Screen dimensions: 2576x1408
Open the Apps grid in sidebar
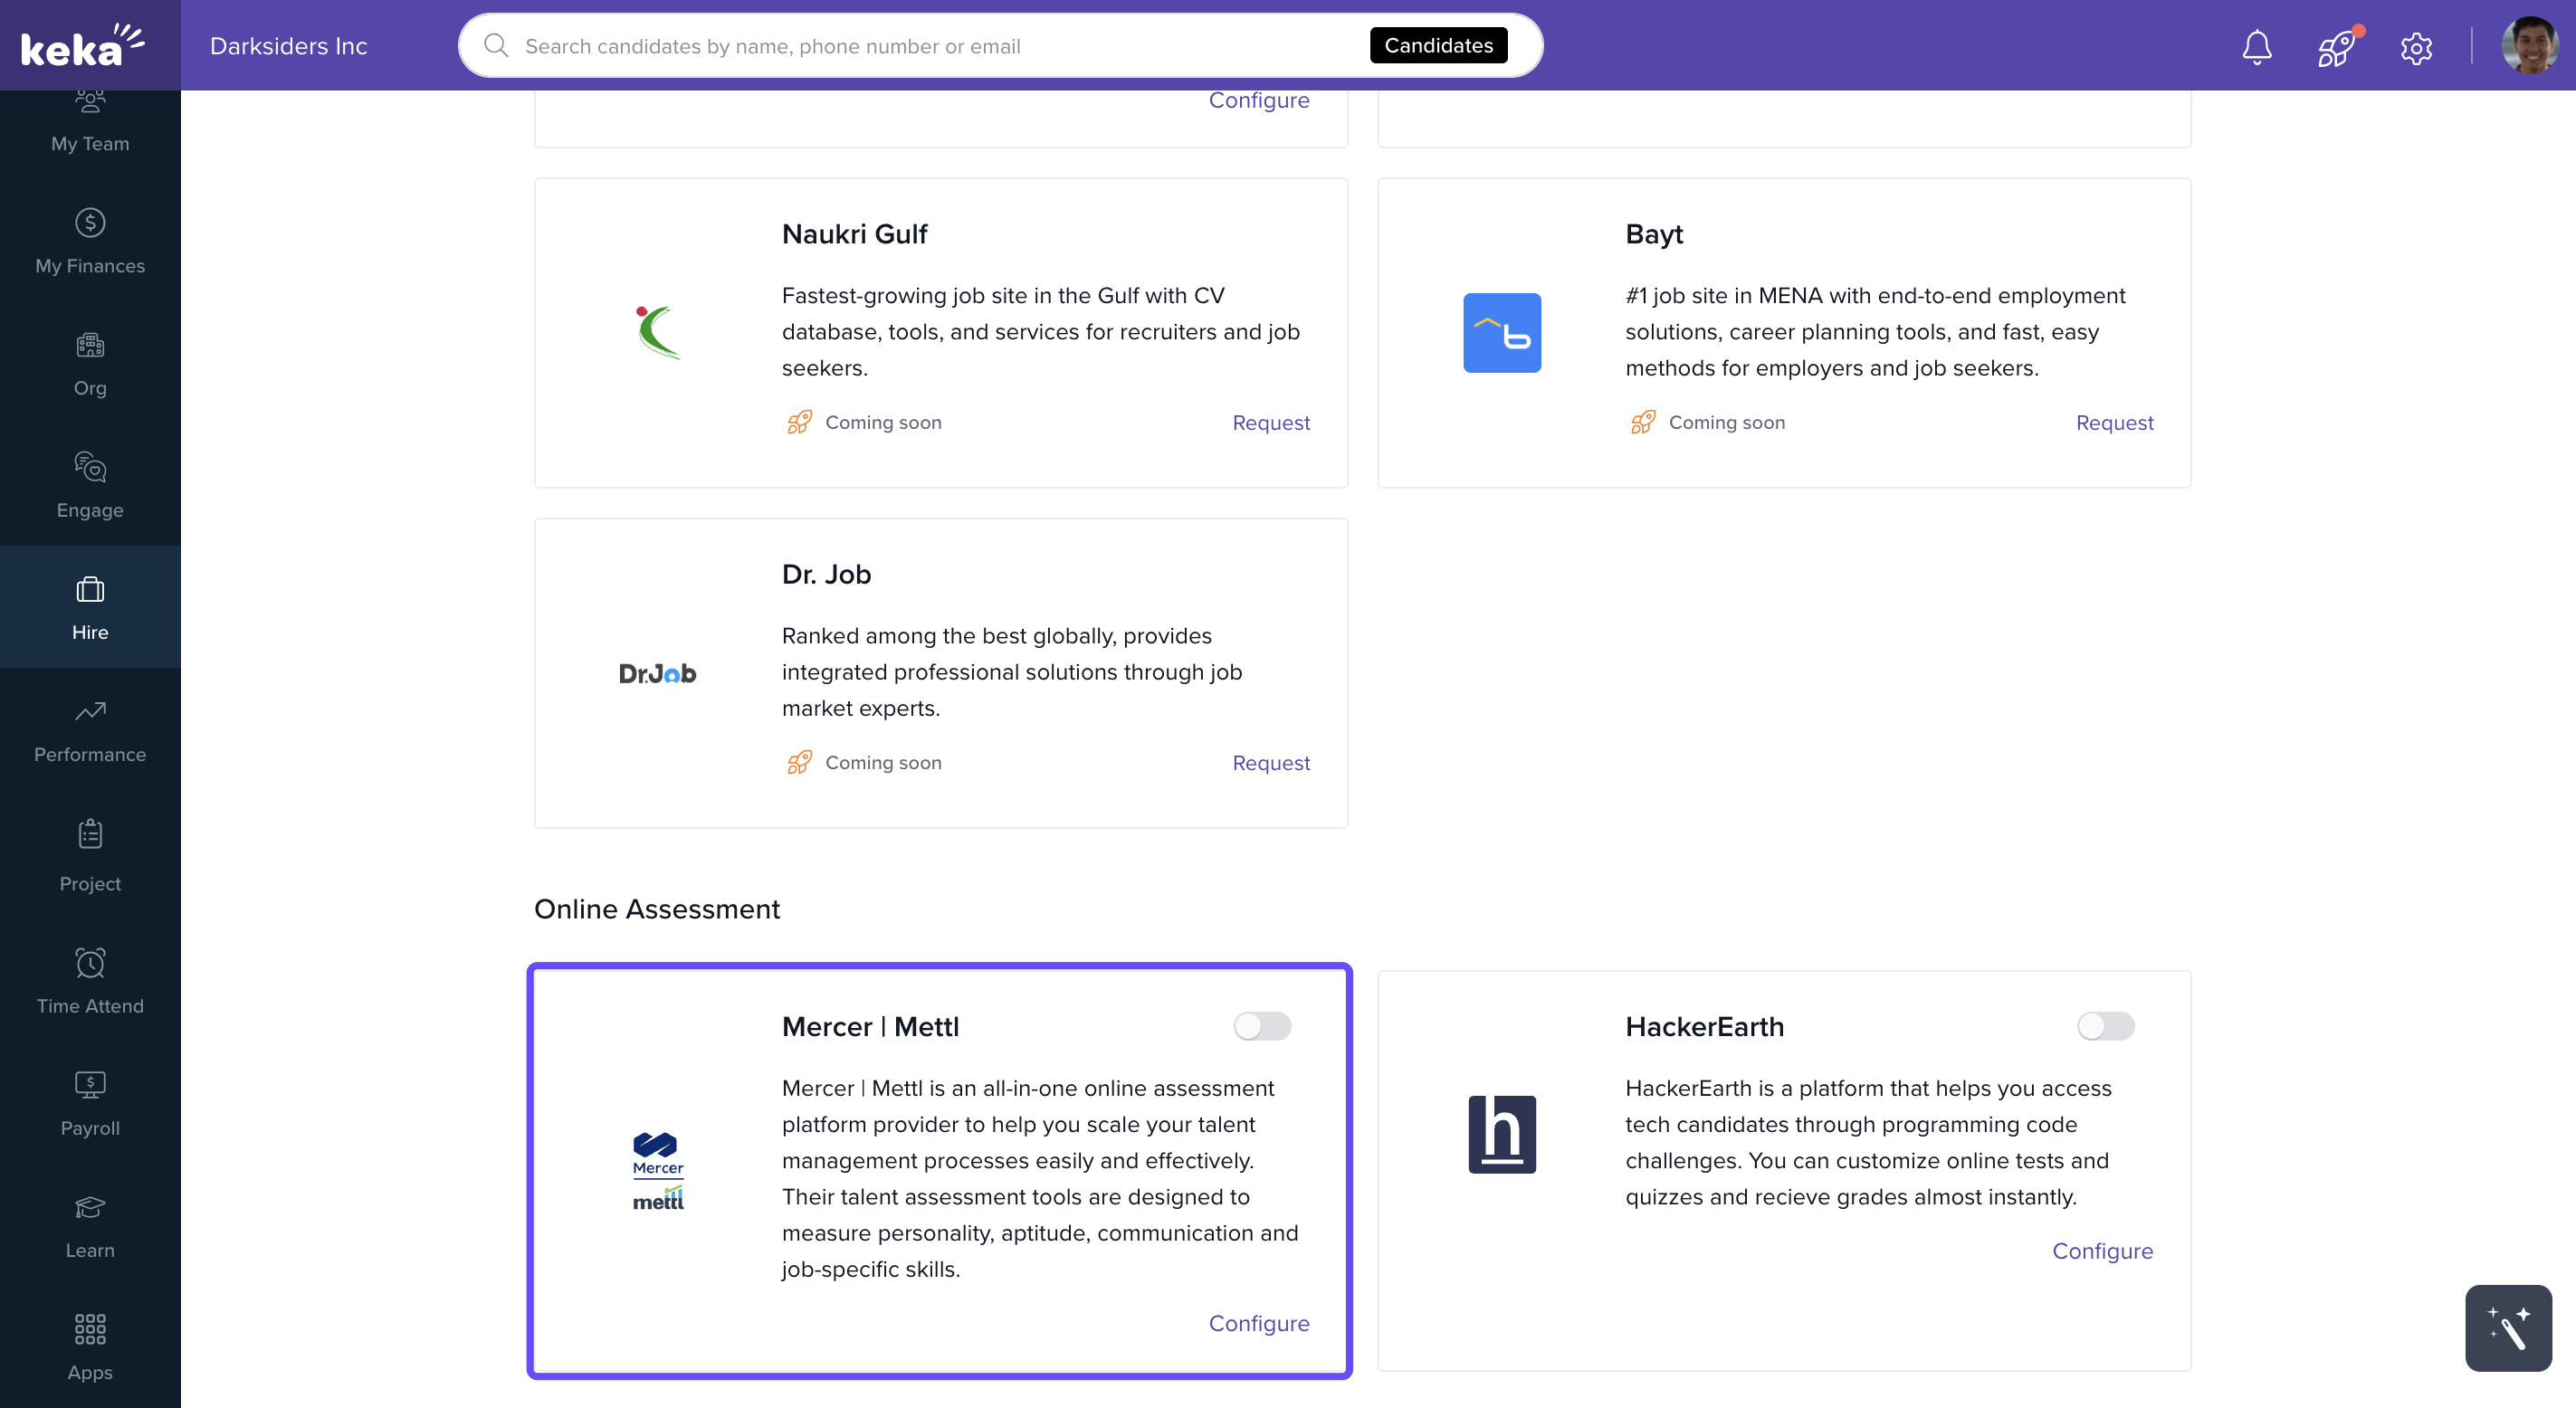tap(90, 1347)
